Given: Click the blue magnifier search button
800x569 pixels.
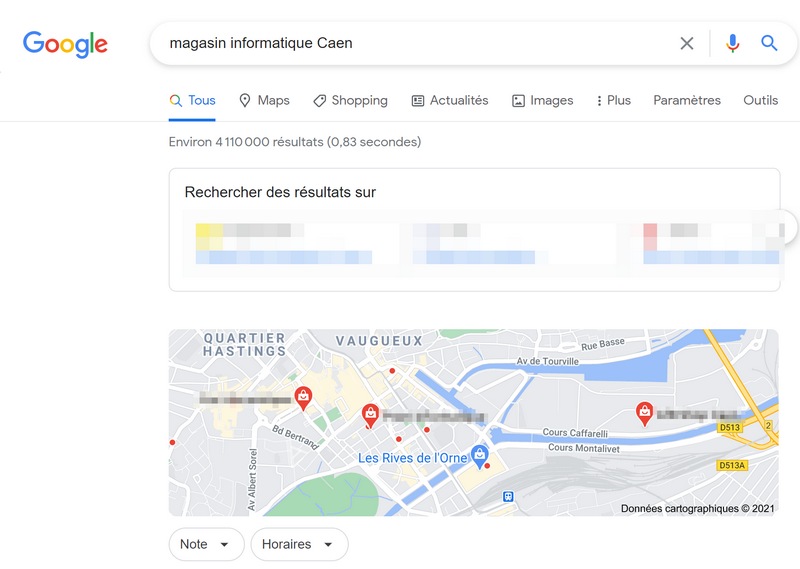Looking at the screenshot, I should pyautogui.click(x=769, y=43).
